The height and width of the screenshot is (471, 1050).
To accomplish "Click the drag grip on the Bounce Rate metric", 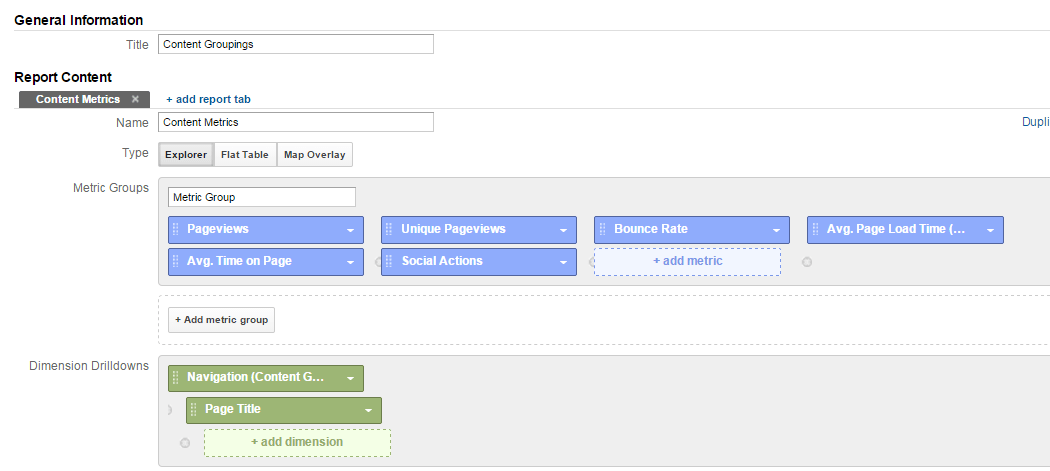I will pyautogui.click(x=602, y=229).
